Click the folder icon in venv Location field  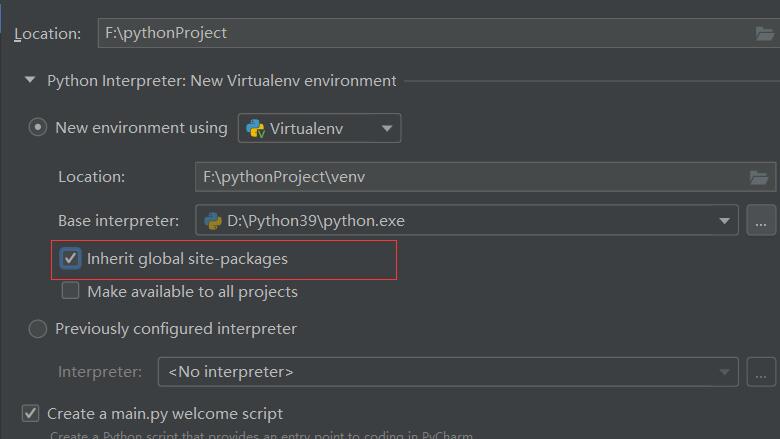[x=760, y=177]
